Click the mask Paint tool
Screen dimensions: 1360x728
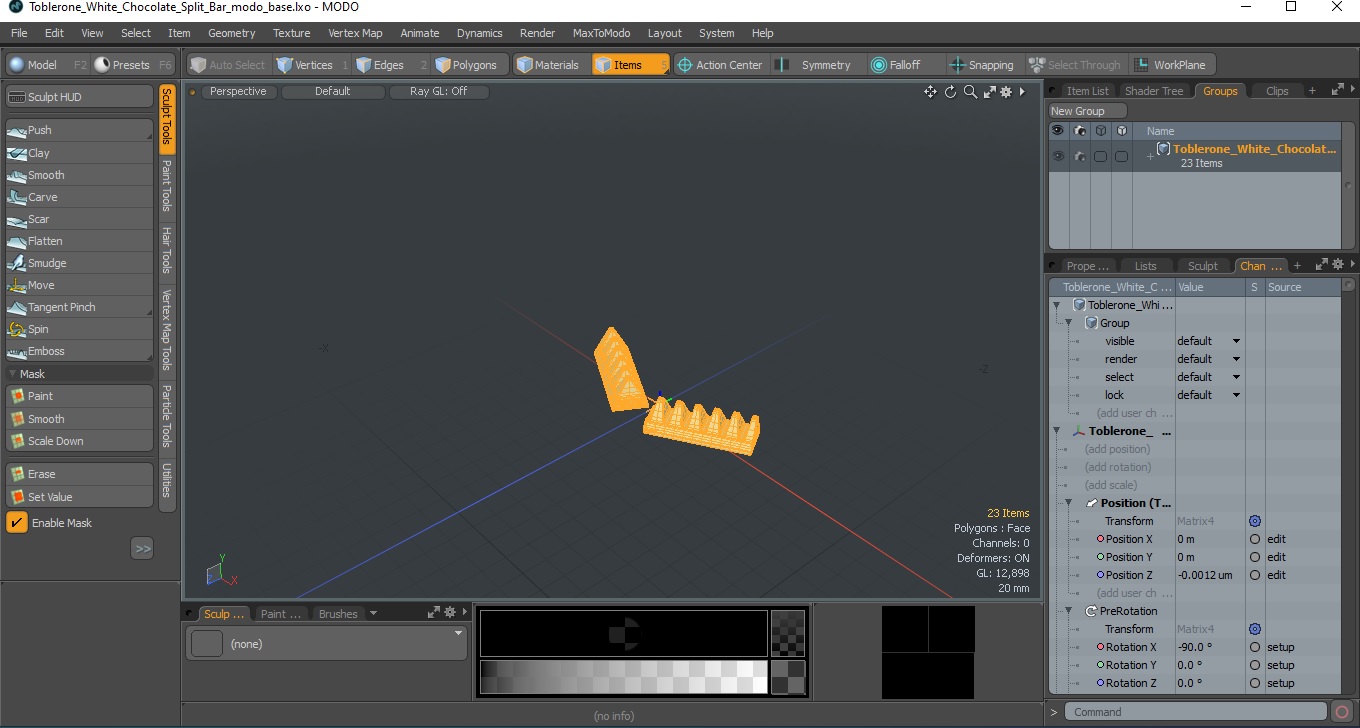79,396
